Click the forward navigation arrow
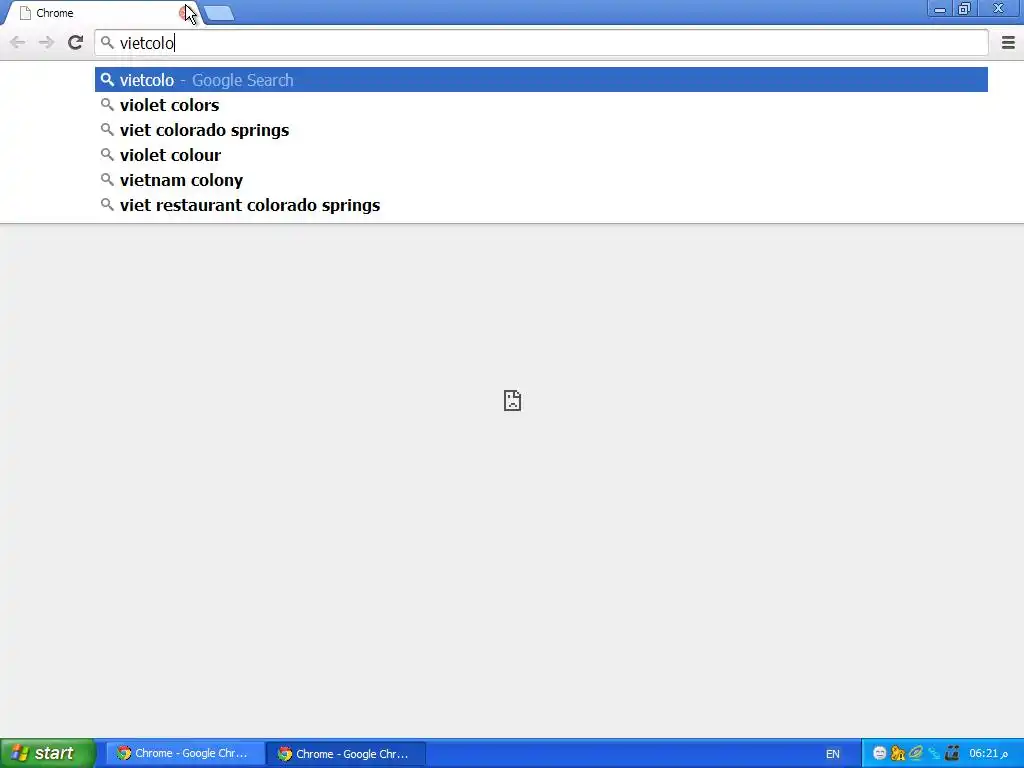 (x=46, y=43)
